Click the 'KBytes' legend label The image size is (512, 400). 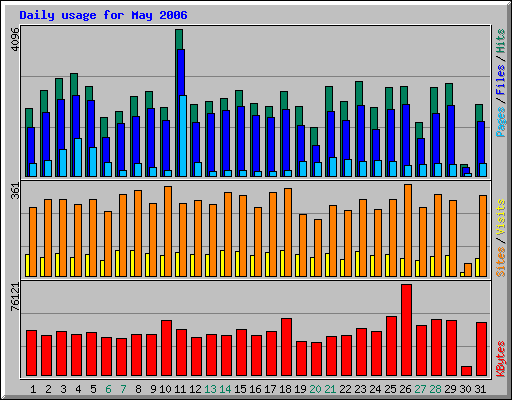[x=501, y=359]
